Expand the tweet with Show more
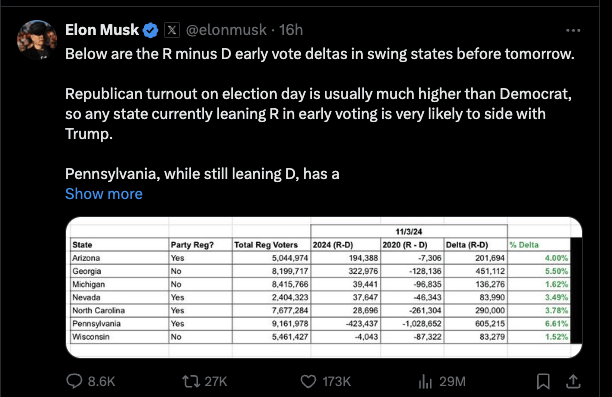This screenshot has height=397, width=612. coord(104,194)
